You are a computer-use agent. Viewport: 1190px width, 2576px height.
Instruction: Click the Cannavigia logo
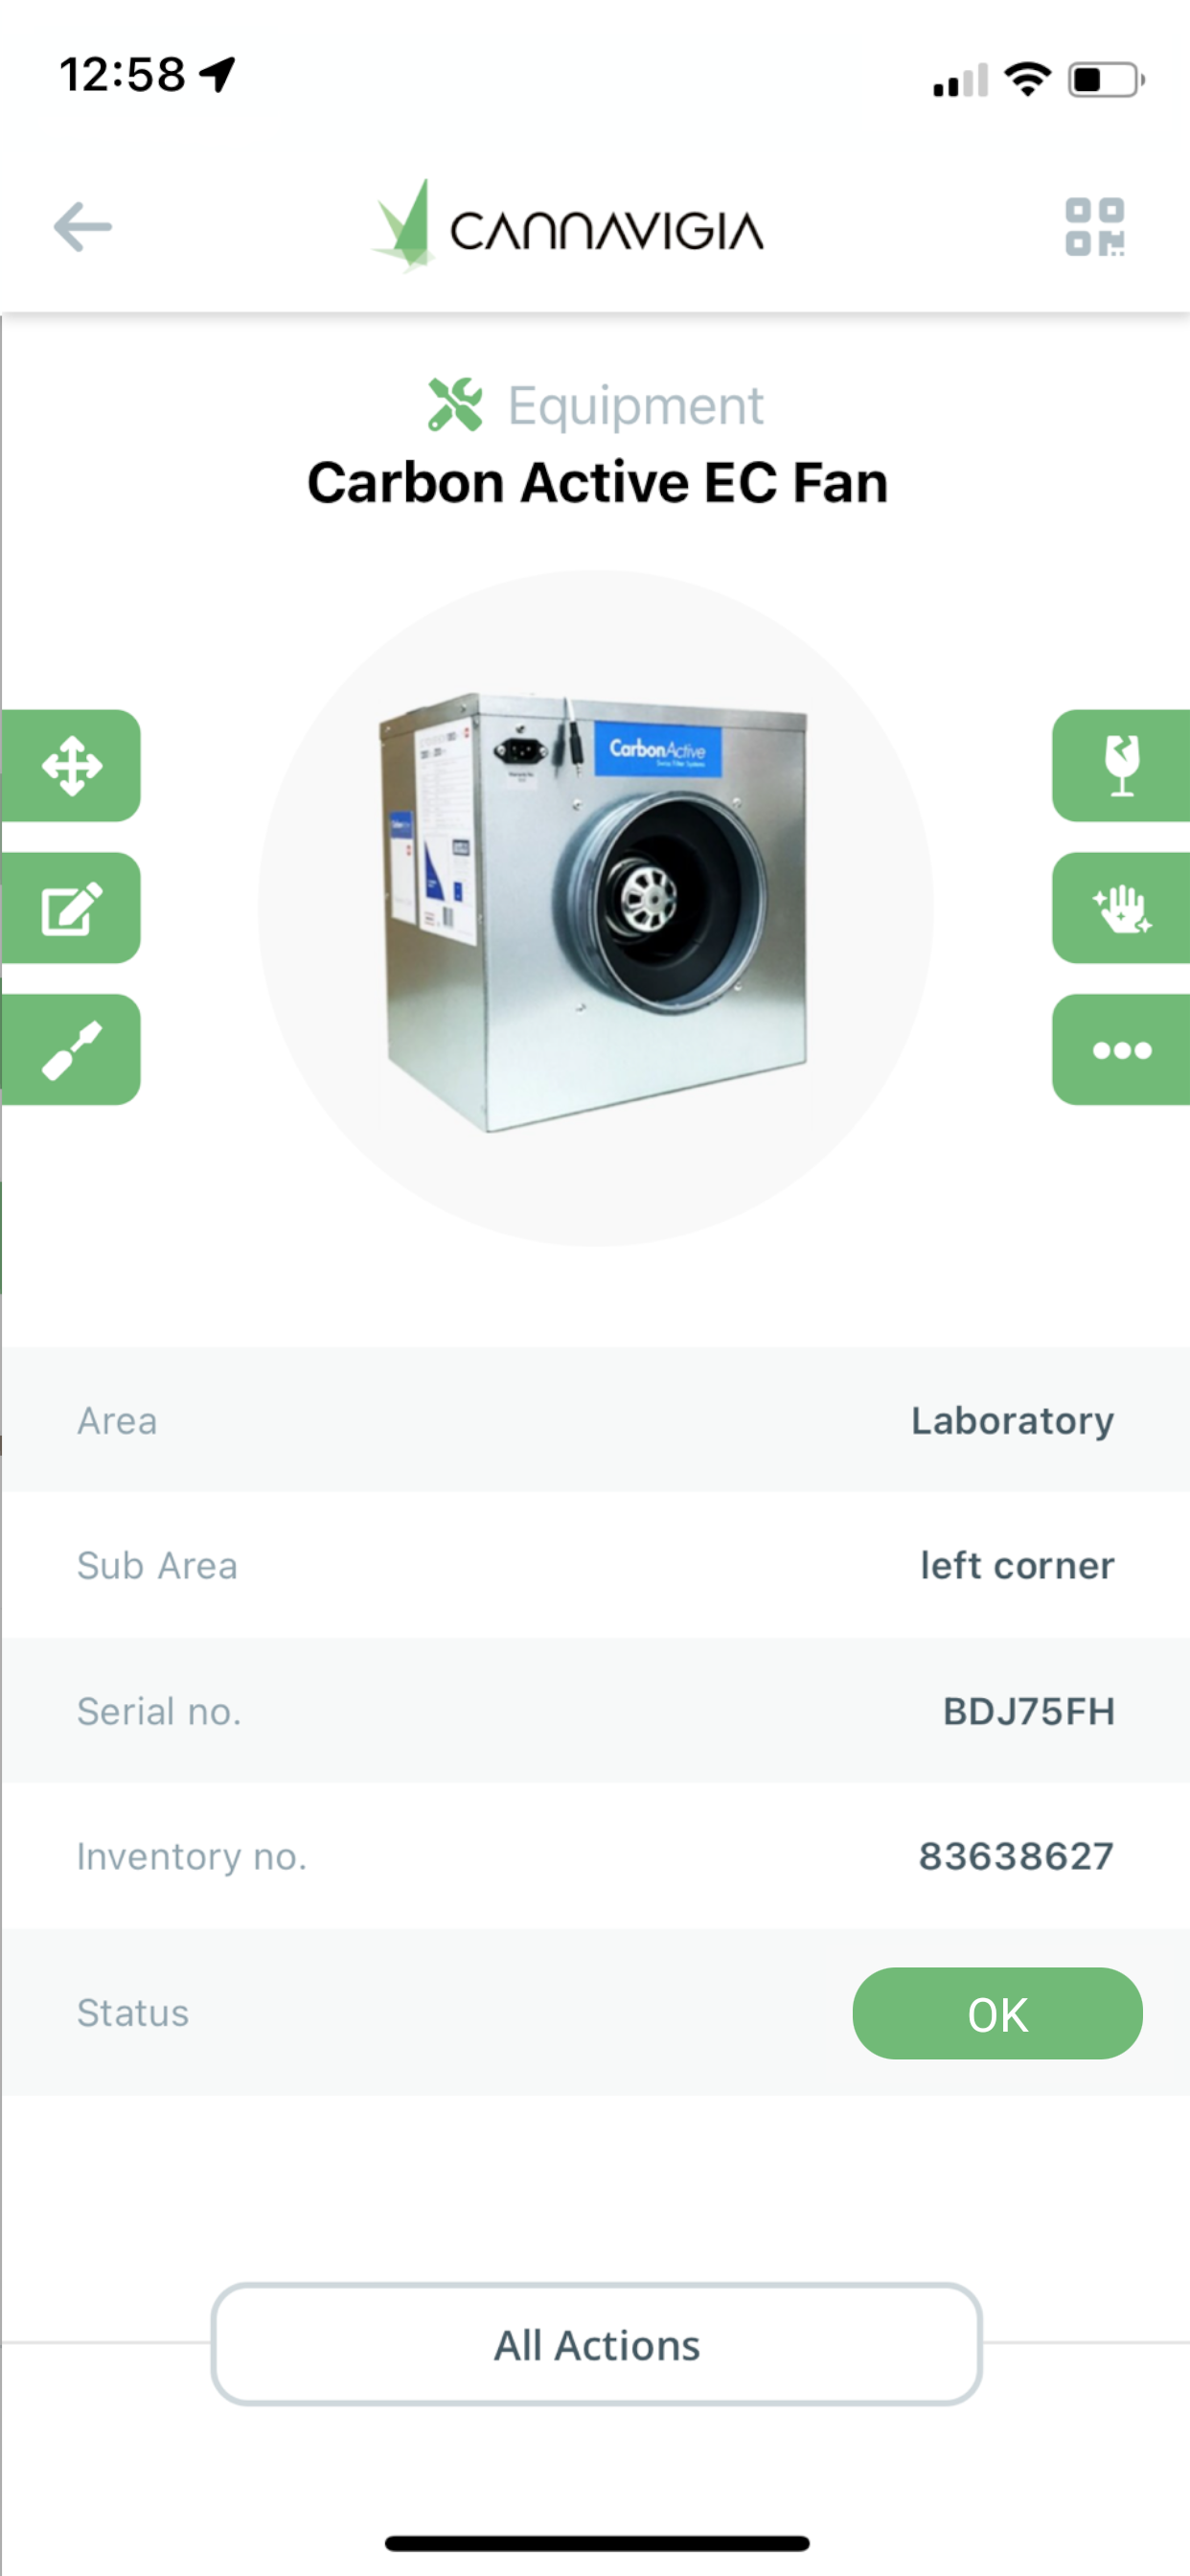(x=568, y=227)
